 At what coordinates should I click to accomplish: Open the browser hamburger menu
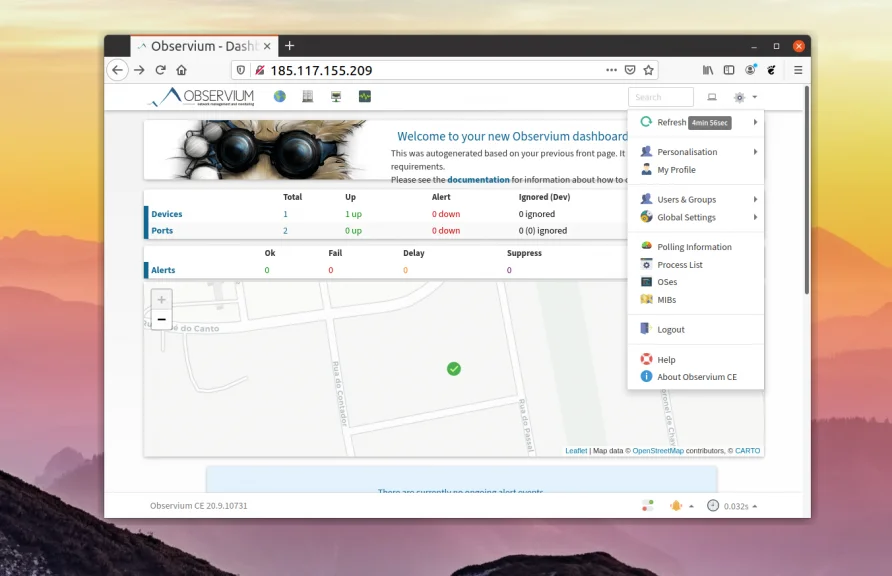(x=798, y=70)
